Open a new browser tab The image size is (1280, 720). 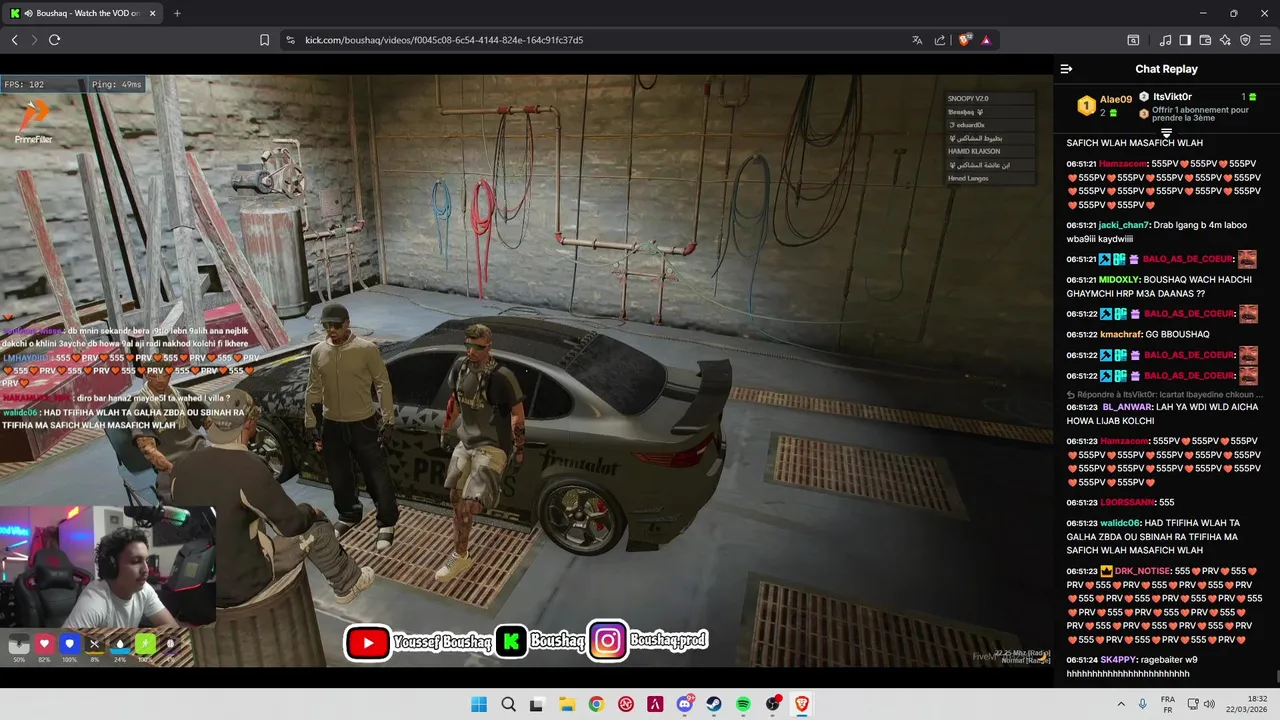pos(177,13)
